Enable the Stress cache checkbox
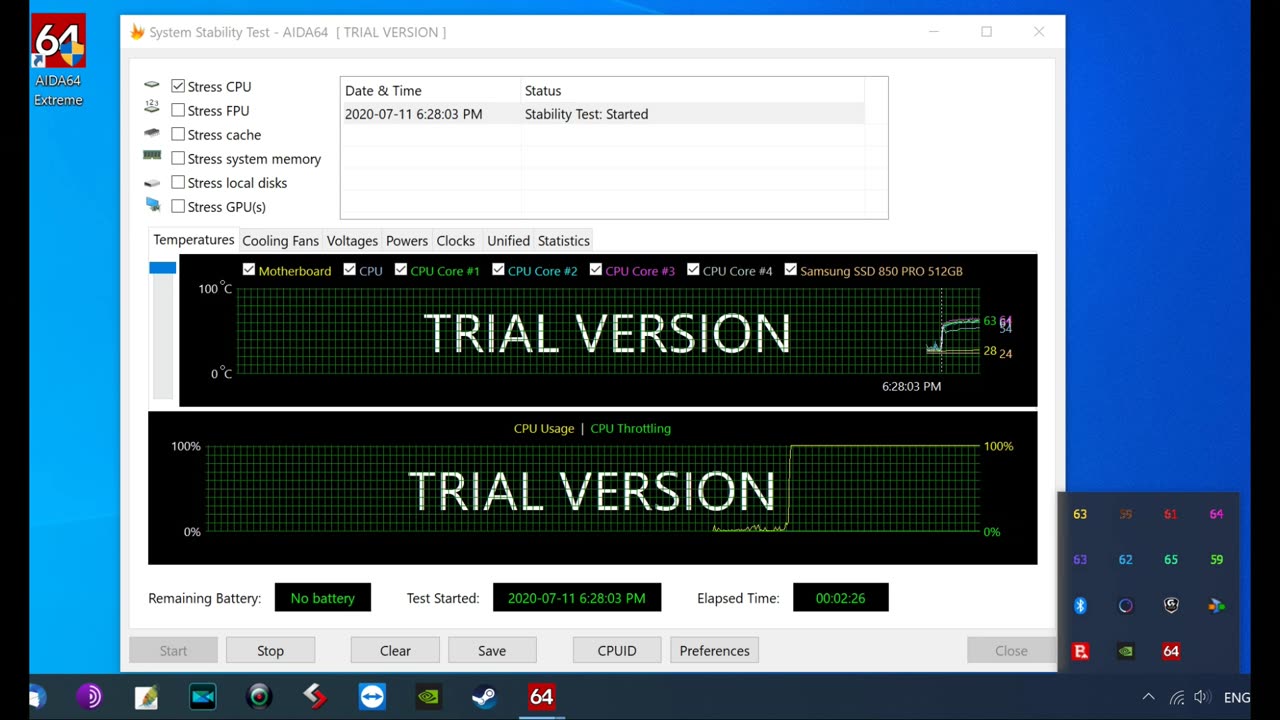 point(178,135)
